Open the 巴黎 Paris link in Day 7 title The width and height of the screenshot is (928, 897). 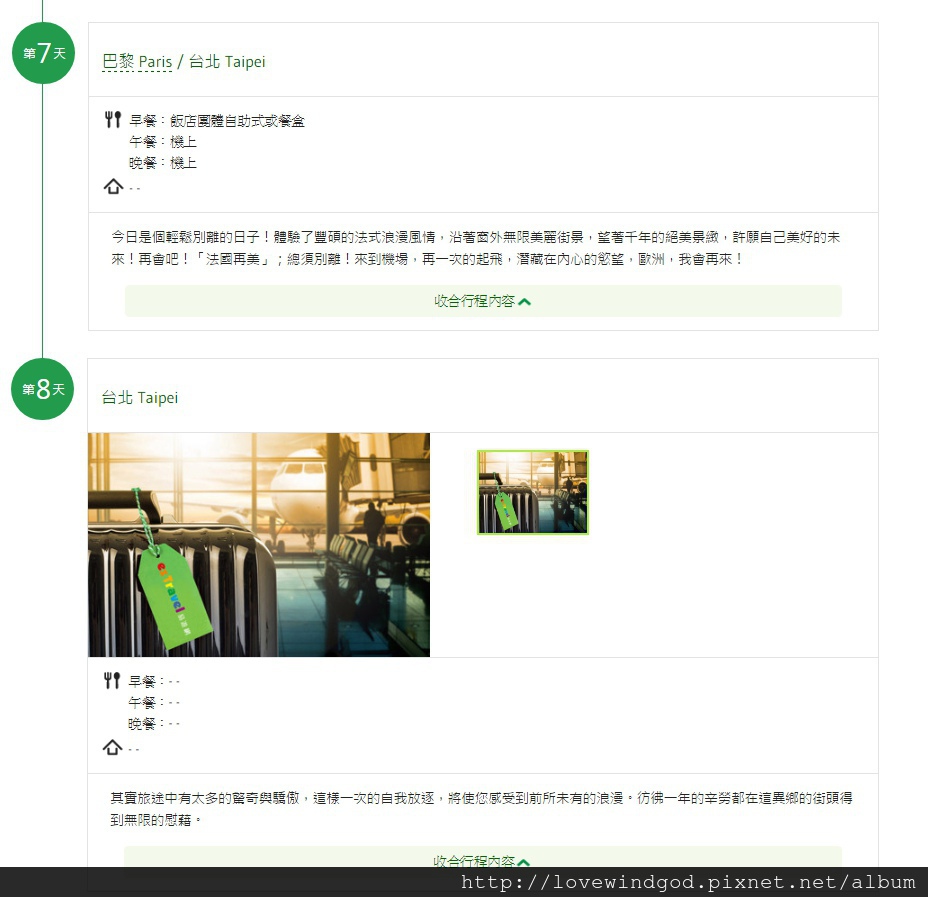click(137, 62)
